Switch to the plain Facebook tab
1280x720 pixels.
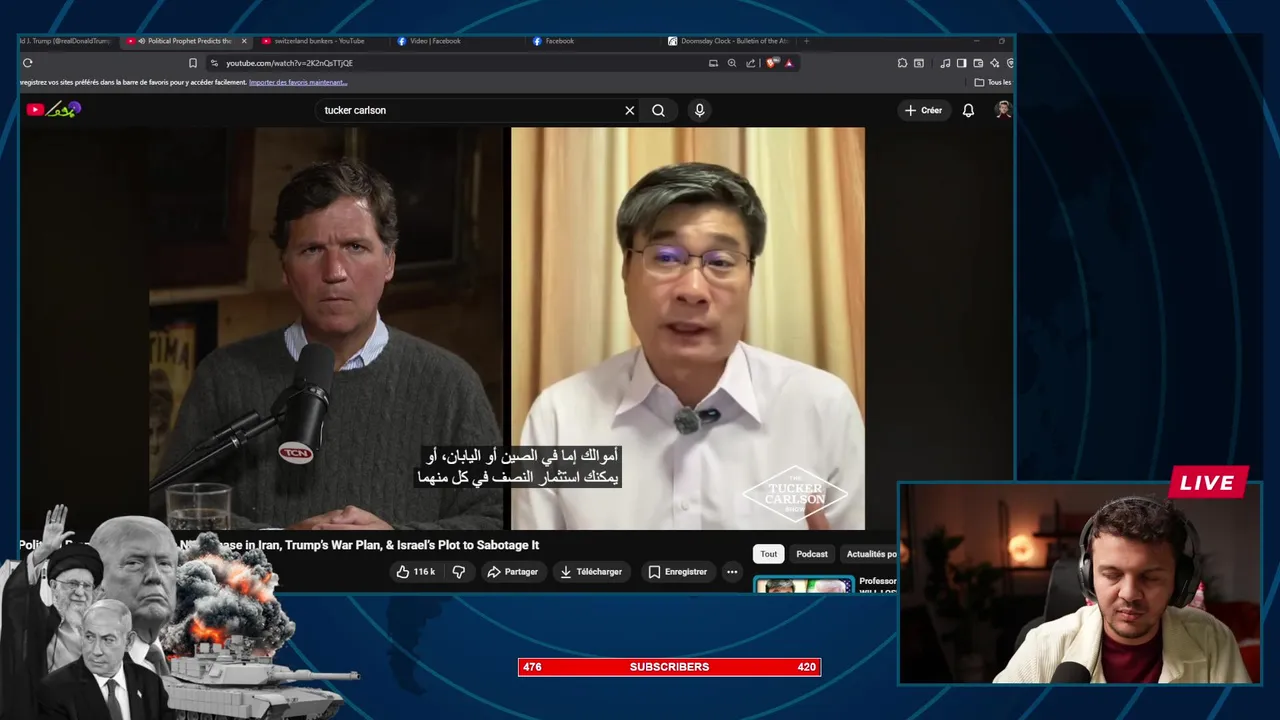click(558, 41)
